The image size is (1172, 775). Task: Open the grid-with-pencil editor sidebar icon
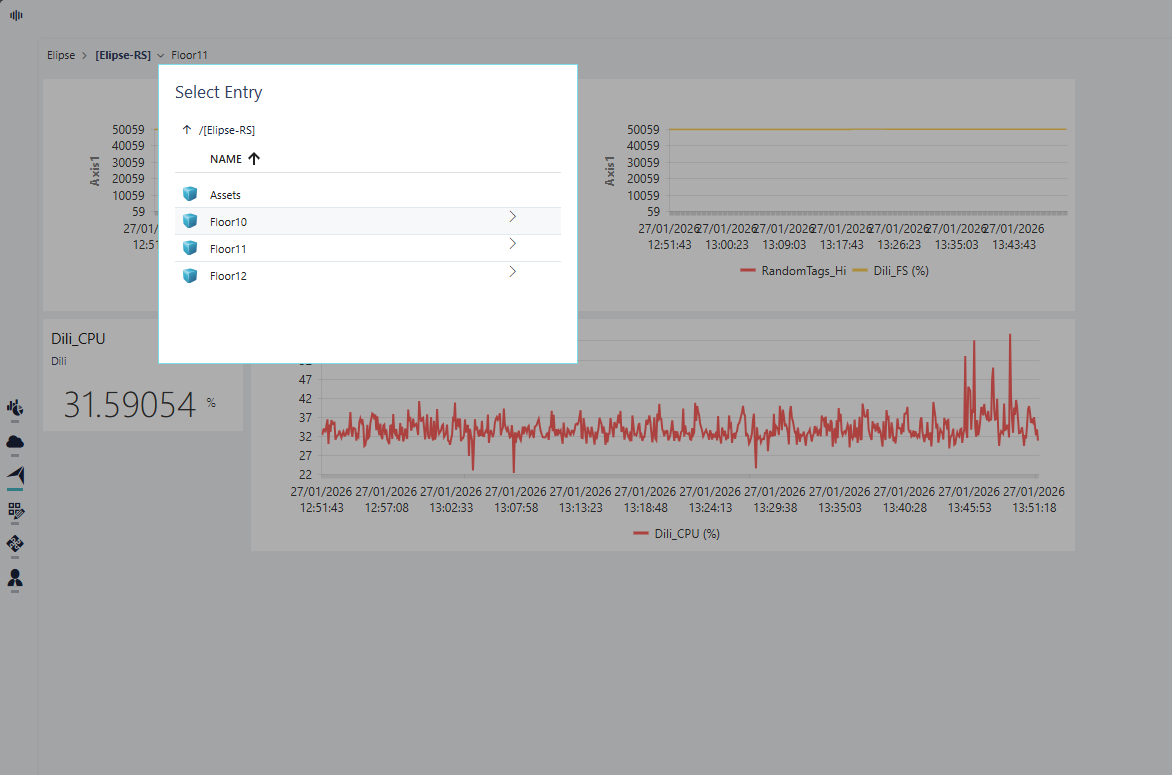click(x=15, y=510)
